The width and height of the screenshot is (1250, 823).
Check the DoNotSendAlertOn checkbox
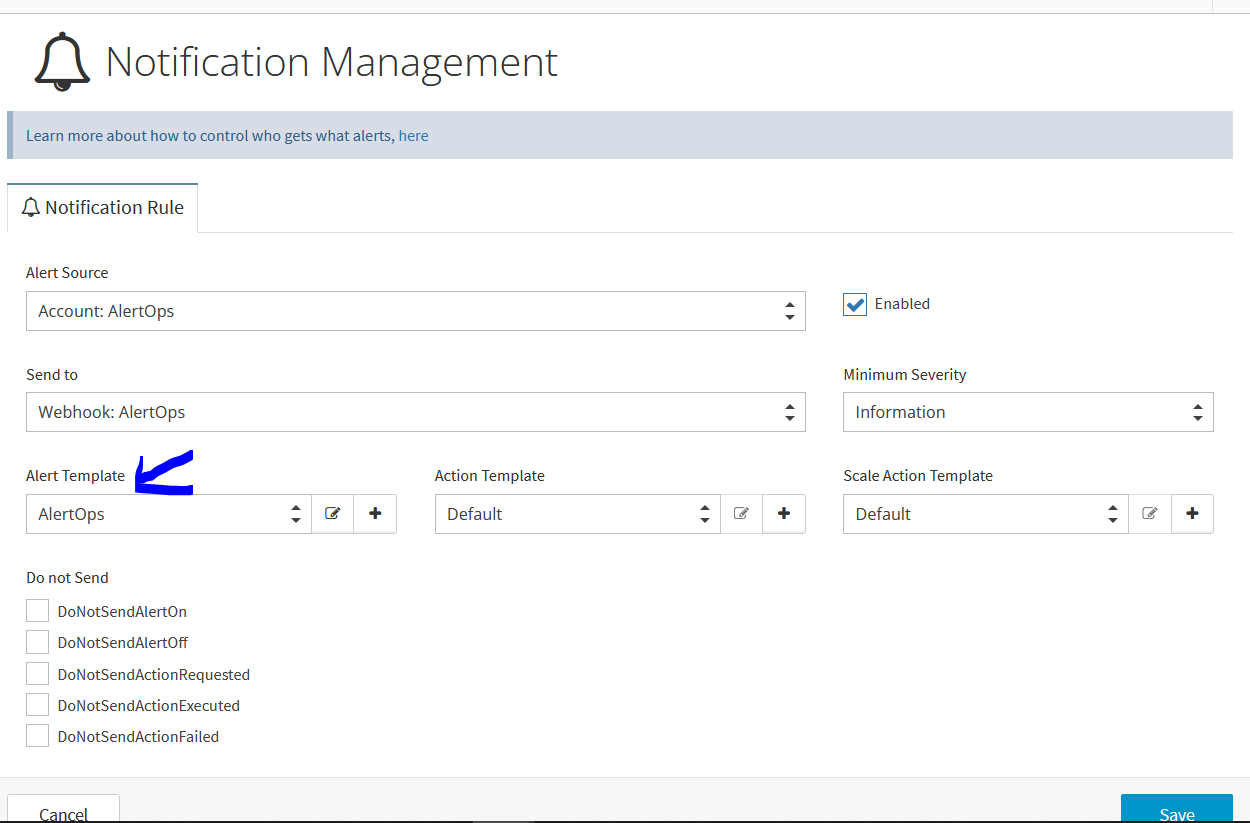coord(38,611)
